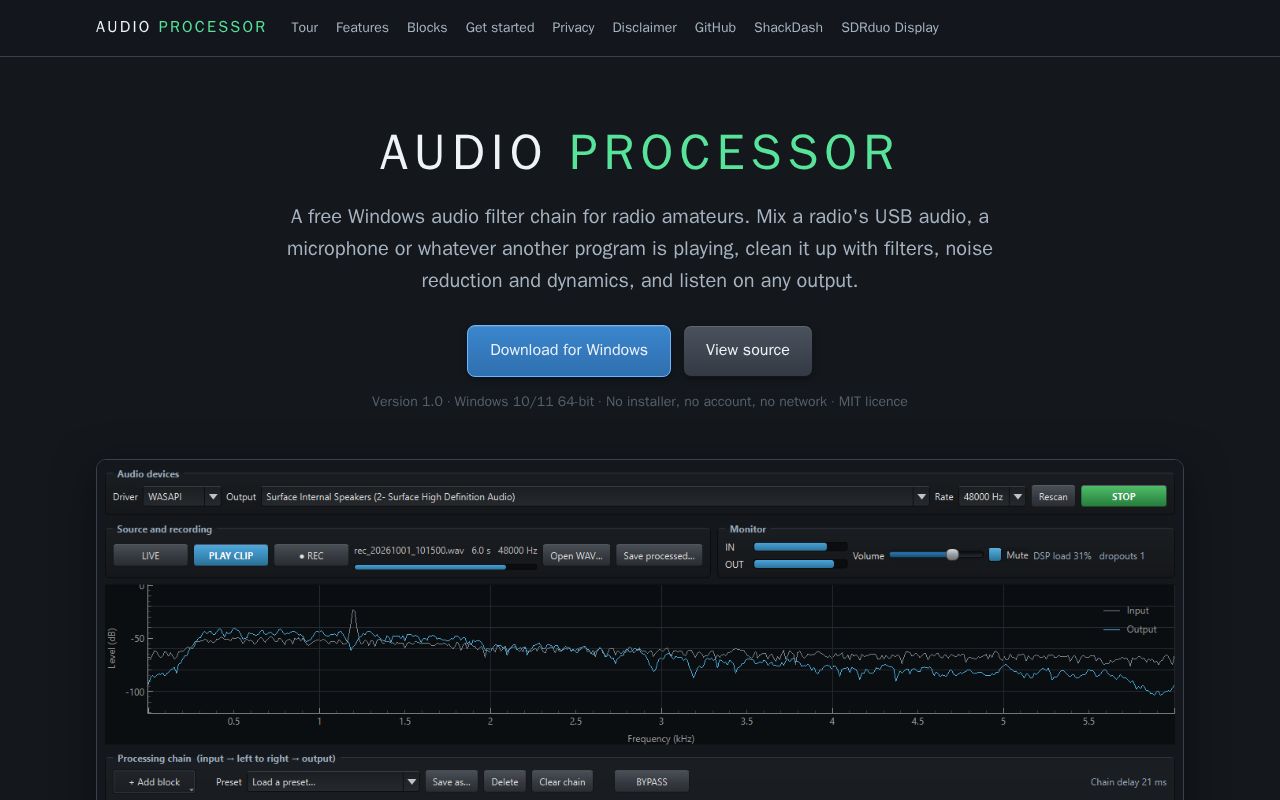Open the SDRduo Display link
The width and height of the screenshot is (1280, 800).
(x=890, y=27)
